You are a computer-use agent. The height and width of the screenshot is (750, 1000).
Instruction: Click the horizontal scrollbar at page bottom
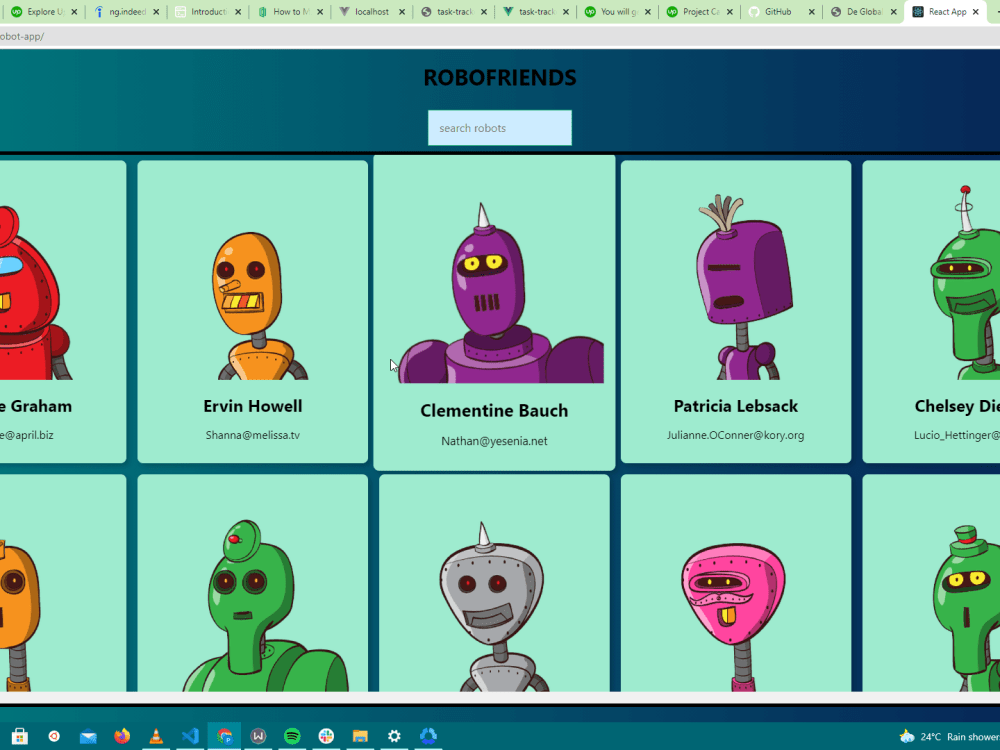500,697
